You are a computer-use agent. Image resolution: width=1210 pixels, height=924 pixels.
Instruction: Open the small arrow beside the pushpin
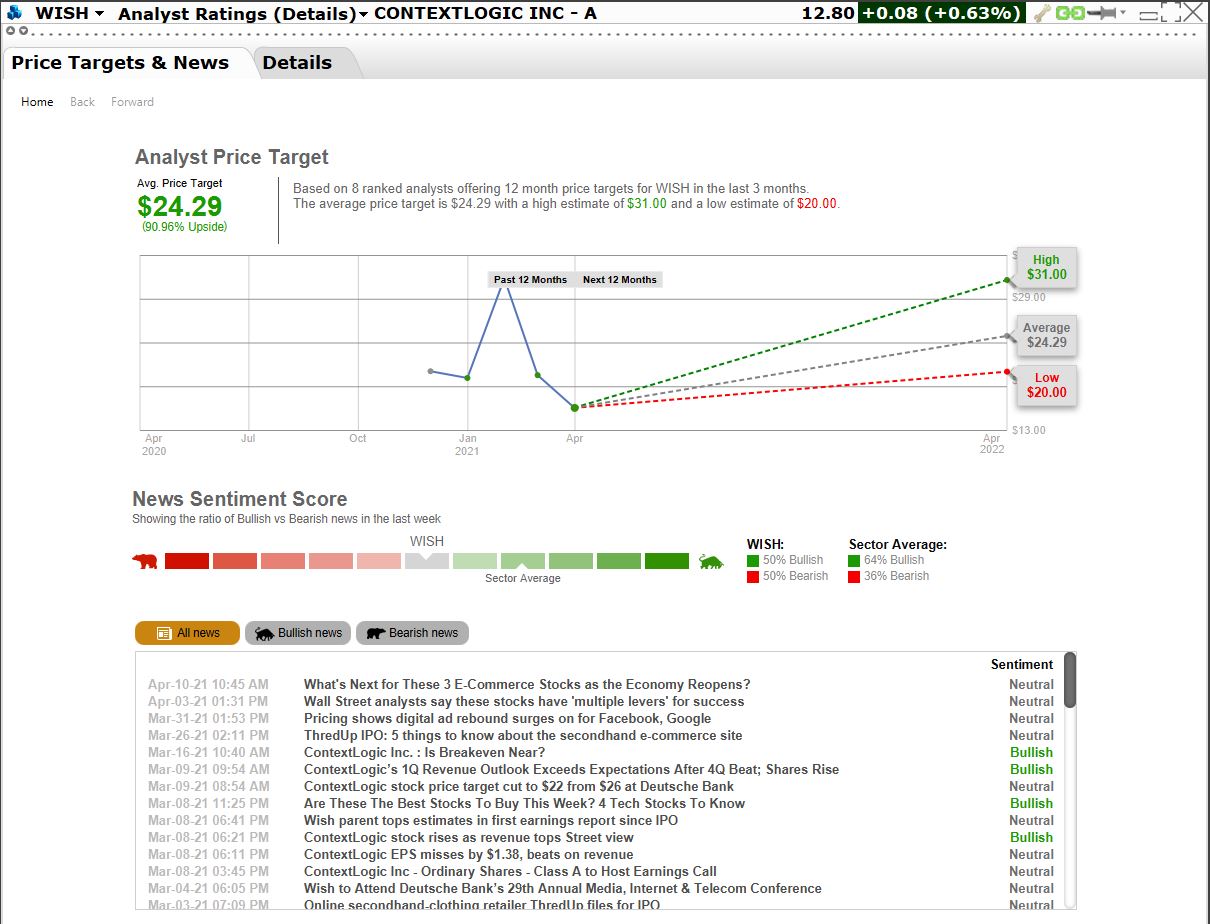click(x=1123, y=13)
